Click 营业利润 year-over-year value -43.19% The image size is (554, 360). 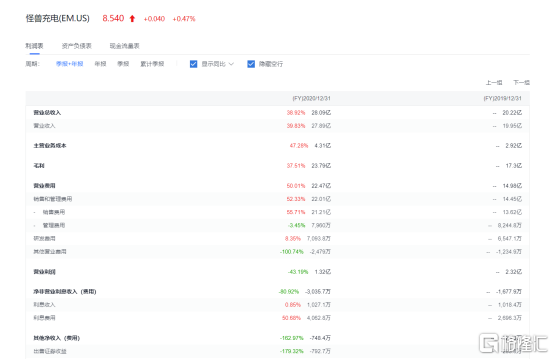pos(297,272)
